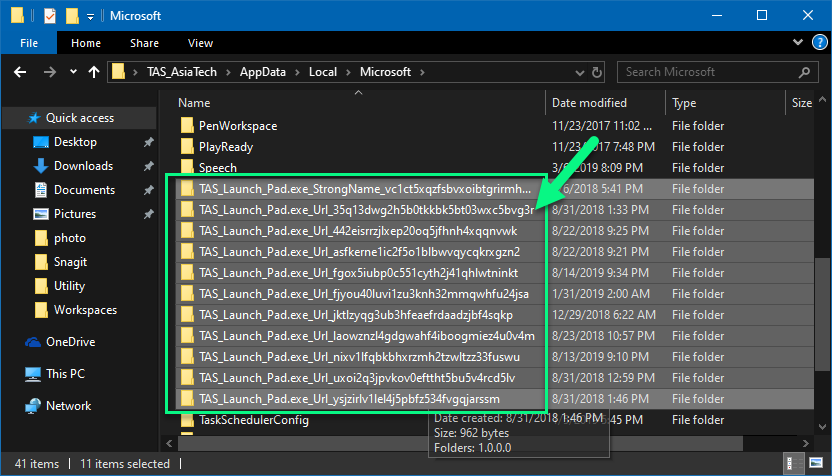Viewport: 832px width, 476px height.
Task: Click AppData in the address path
Action: pos(263,72)
